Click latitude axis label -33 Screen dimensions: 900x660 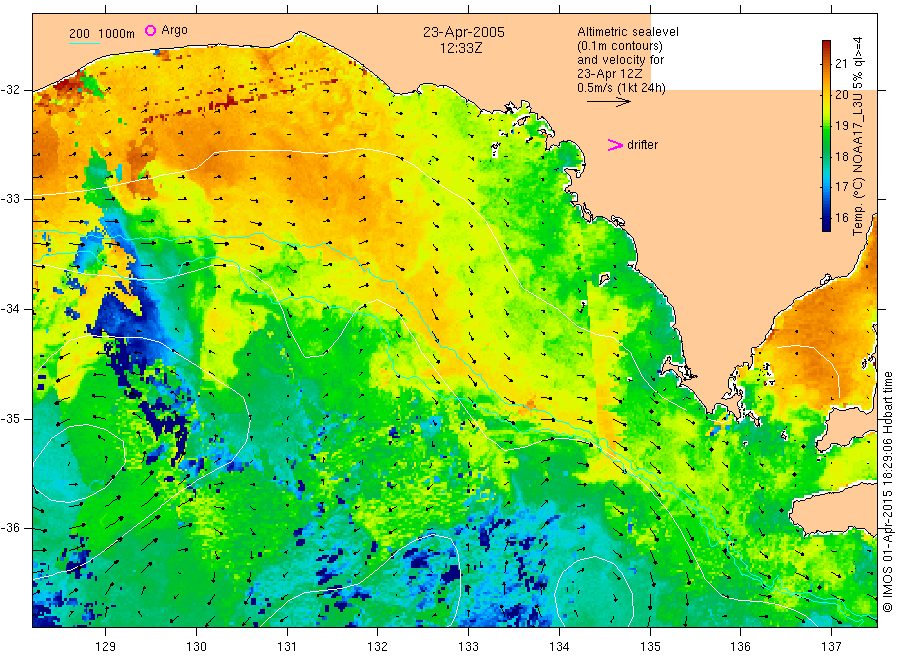[10, 199]
